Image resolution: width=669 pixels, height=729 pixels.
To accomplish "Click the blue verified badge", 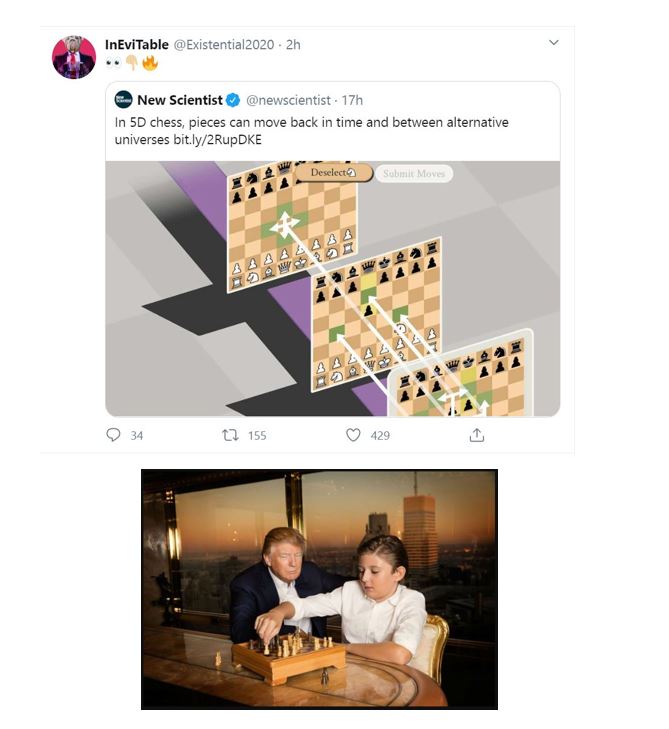I will [233, 100].
